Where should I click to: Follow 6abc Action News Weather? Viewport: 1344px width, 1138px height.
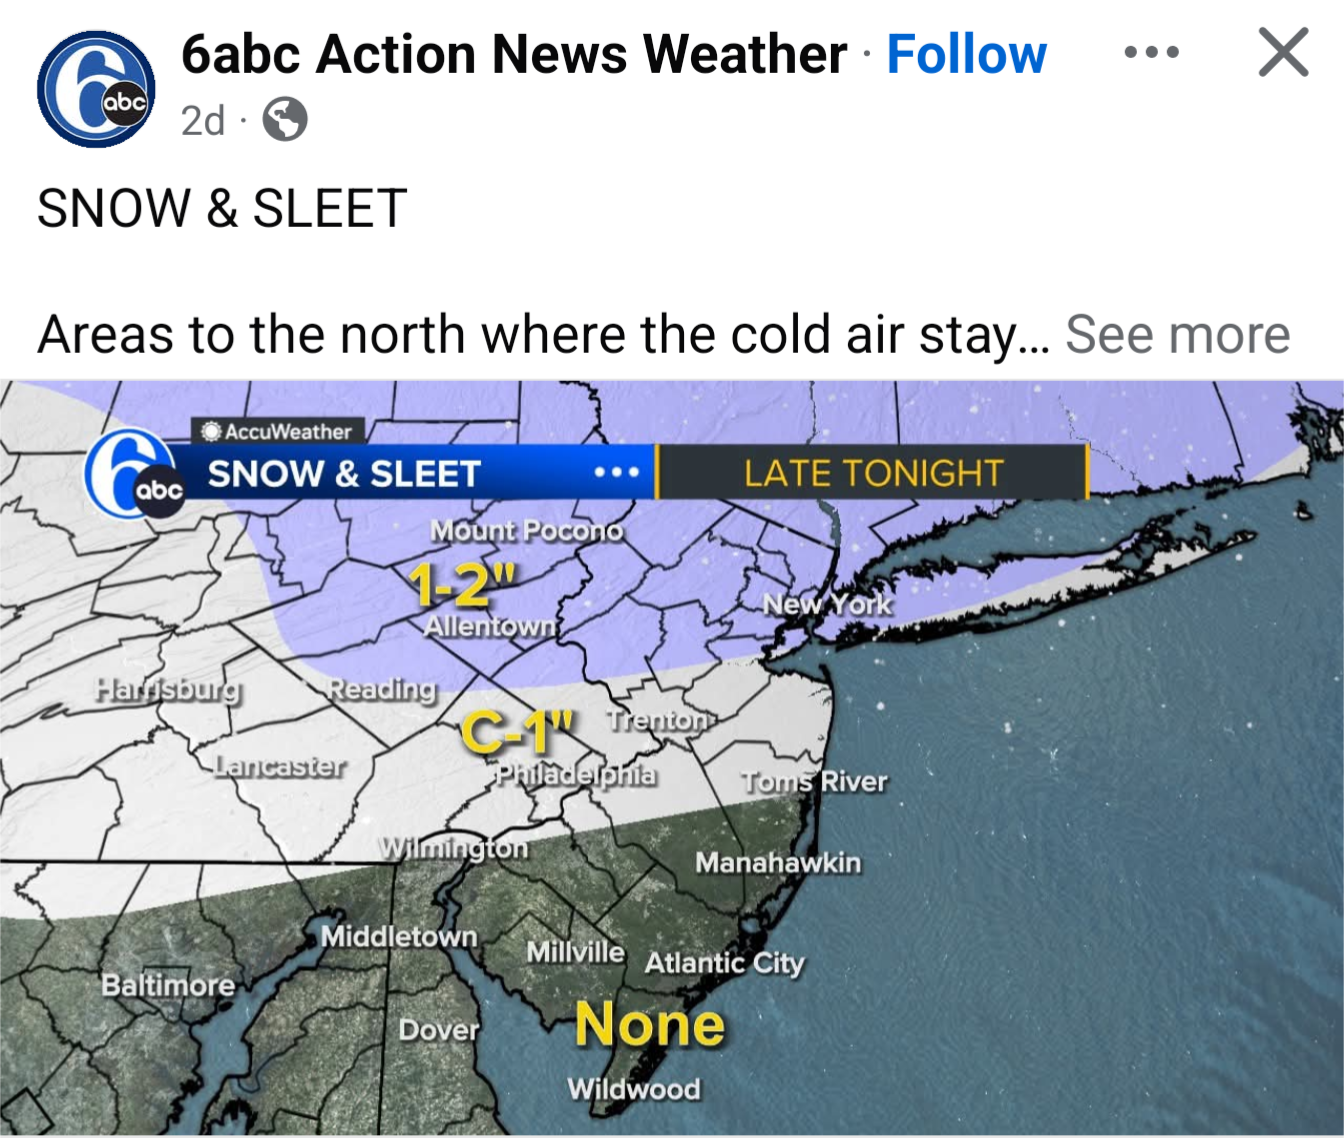[x=966, y=54]
